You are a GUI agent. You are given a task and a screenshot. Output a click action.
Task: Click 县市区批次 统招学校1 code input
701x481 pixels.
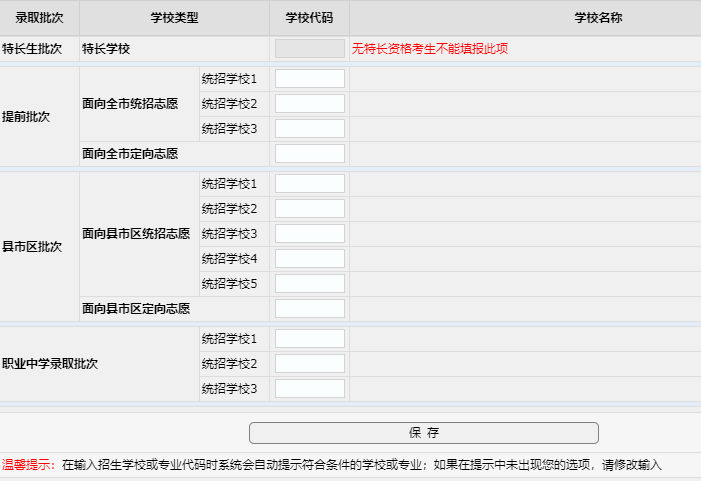click(x=310, y=184)
